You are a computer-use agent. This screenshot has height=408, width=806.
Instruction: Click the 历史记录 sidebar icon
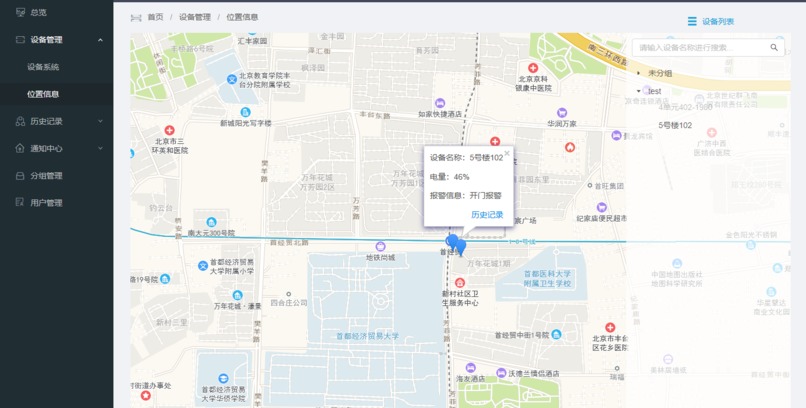click(x=20, y=121)
